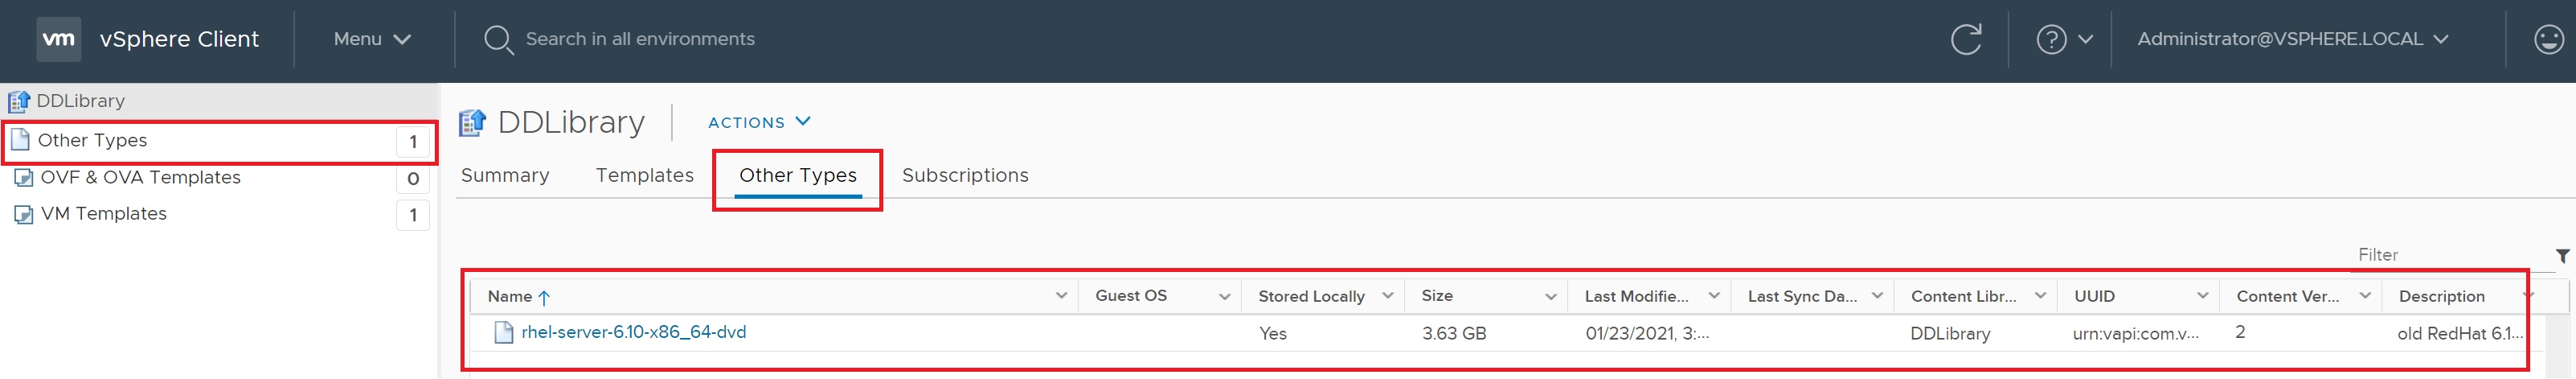Click the smiley feedback icon
The width and height of the screenshot is (2576, 379).
pos(2549,39)
